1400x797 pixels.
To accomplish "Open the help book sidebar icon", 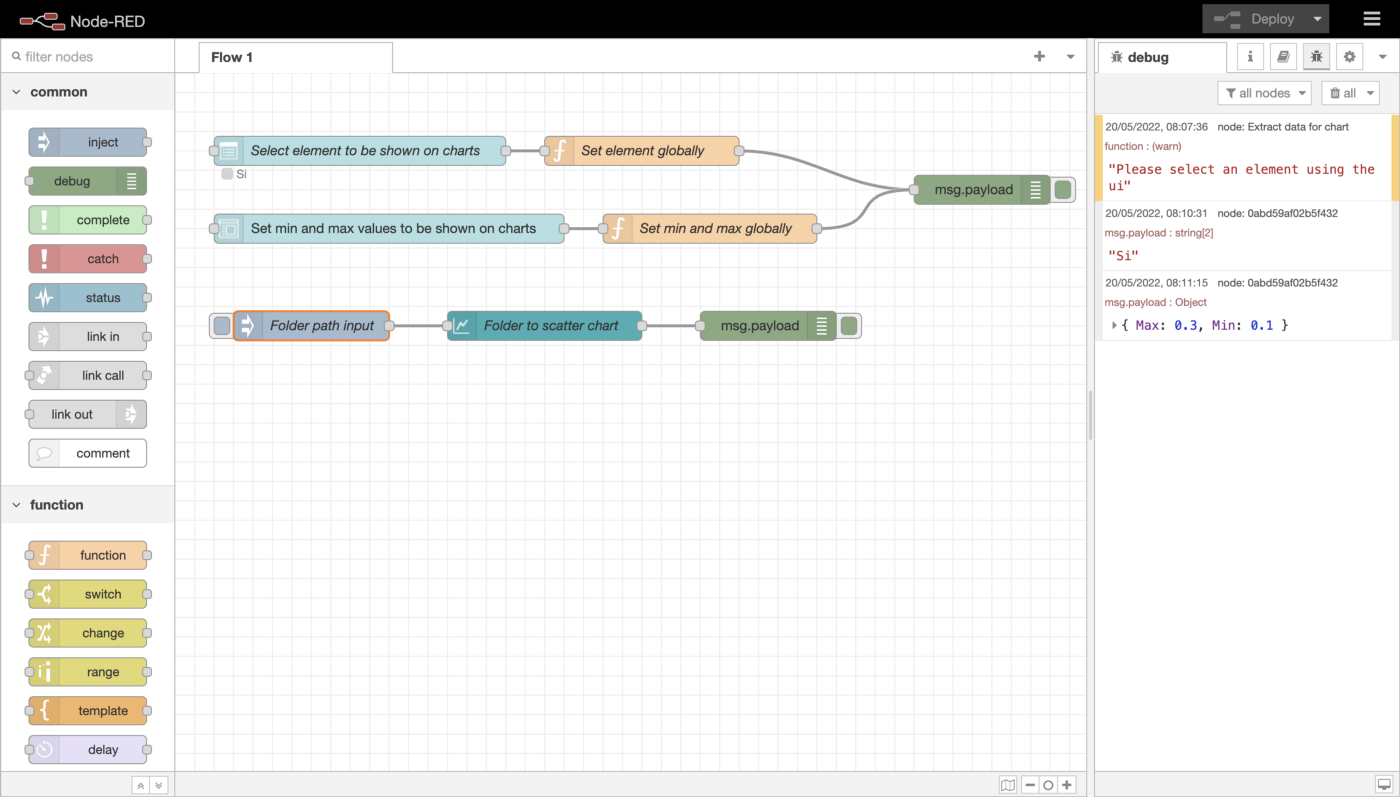I will [1283, 57].
